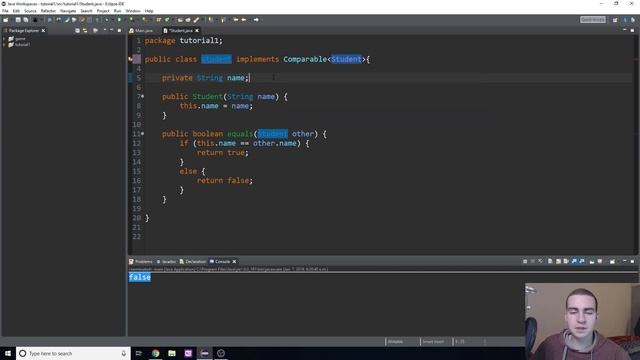Viewport: 640px width, 360px height.
Task: Click the word Comparable in line 3
Action: coord(305,59)
